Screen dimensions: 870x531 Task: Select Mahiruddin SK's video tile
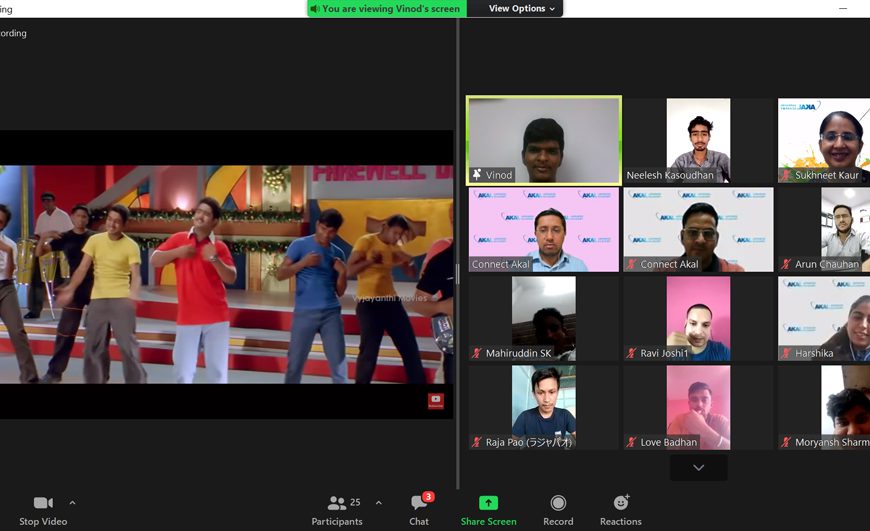pos(544,318)
